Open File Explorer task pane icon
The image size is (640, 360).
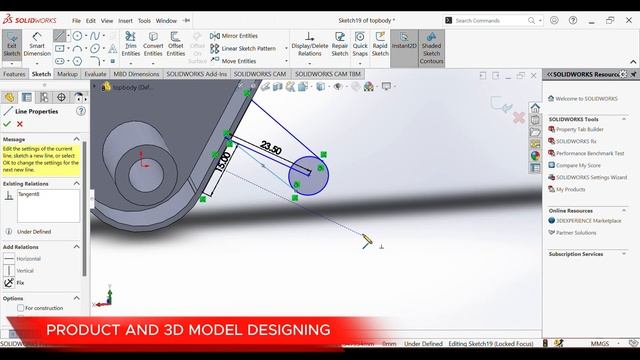(535, 131)
